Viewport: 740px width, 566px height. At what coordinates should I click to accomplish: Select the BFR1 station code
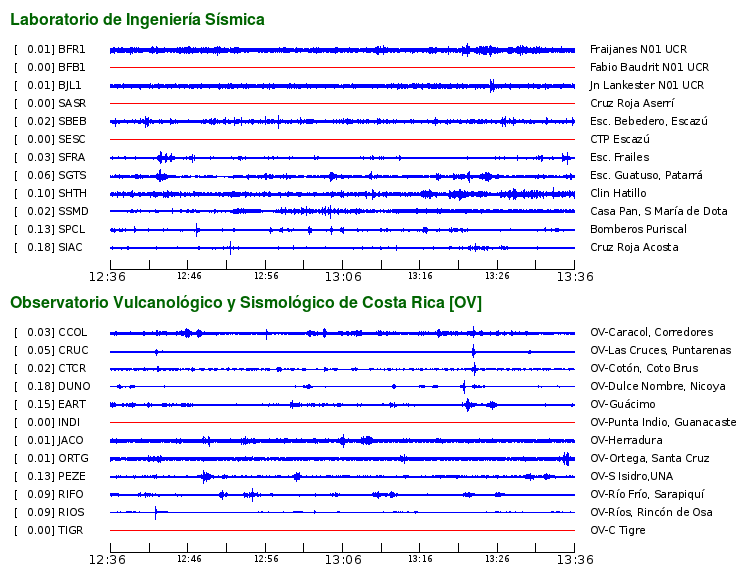click(x=72, y=49)
